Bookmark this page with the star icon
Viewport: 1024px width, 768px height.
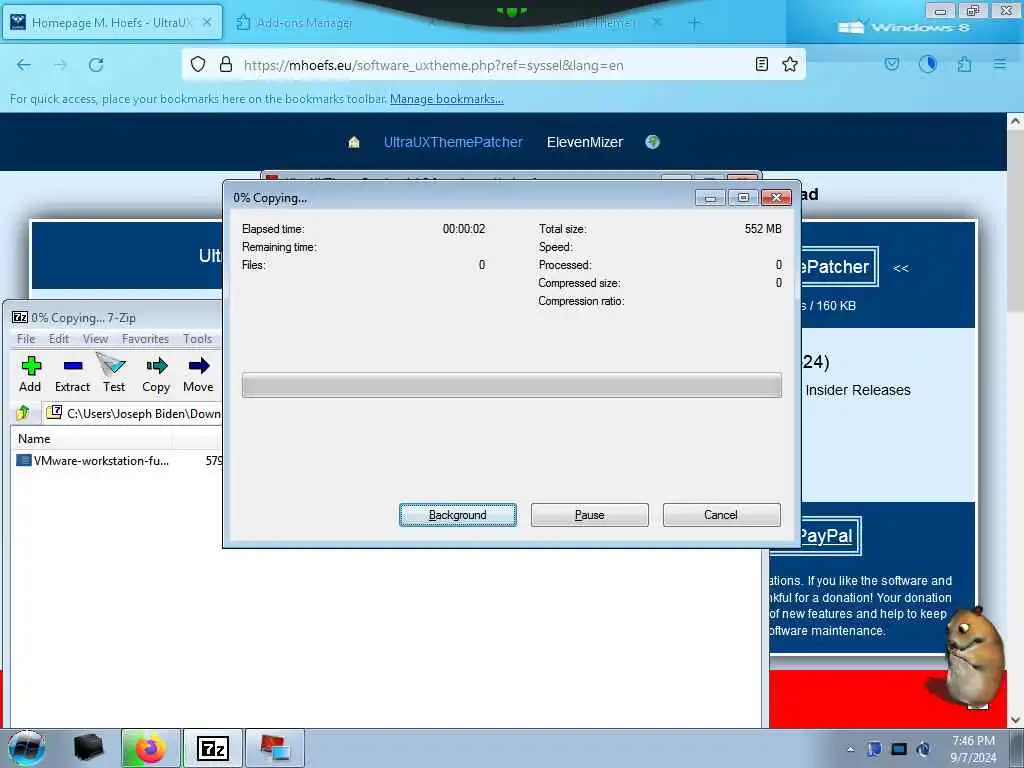pyautogui.click(x=790, y=64)
